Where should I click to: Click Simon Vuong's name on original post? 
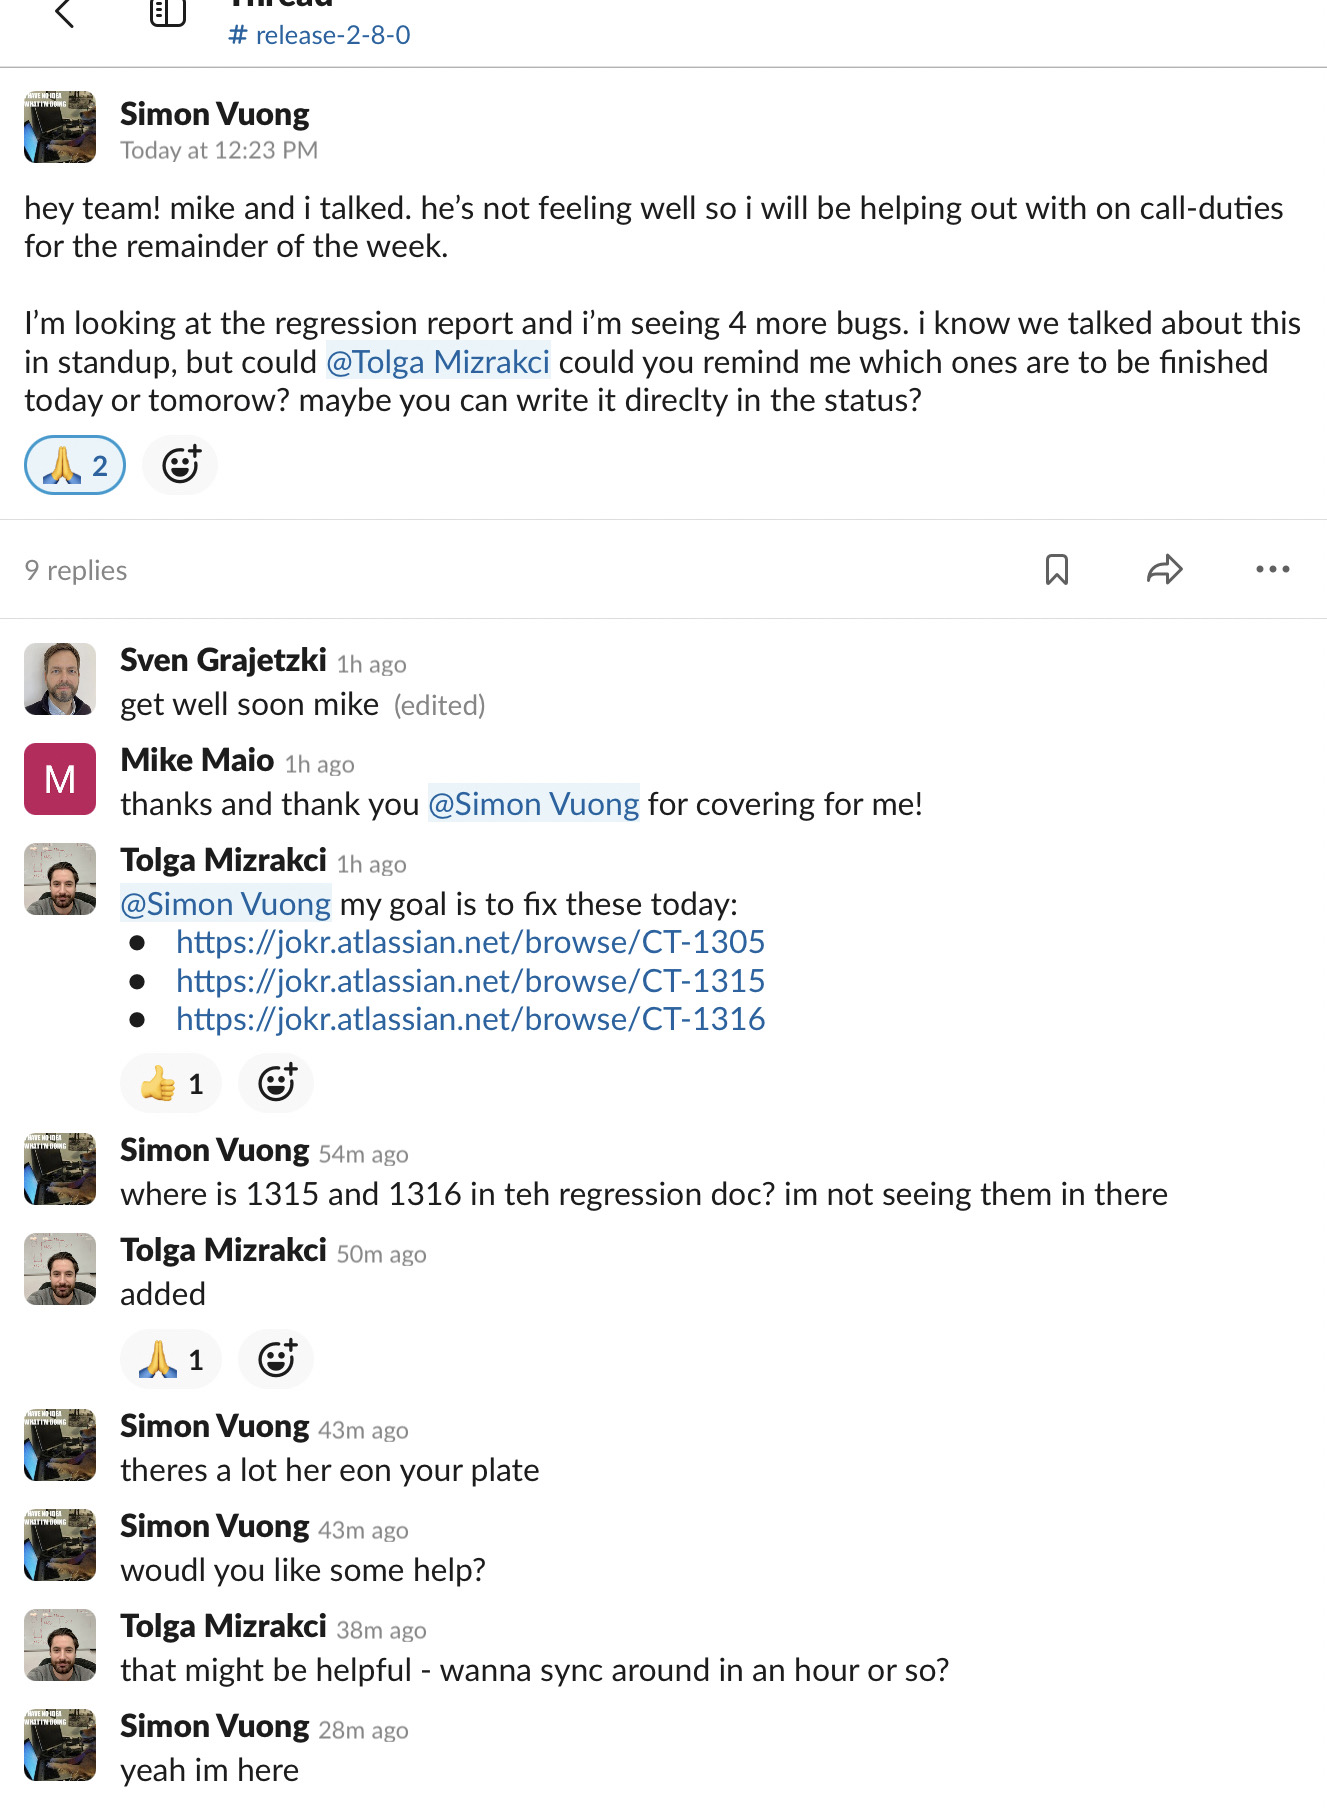(215, 114)
